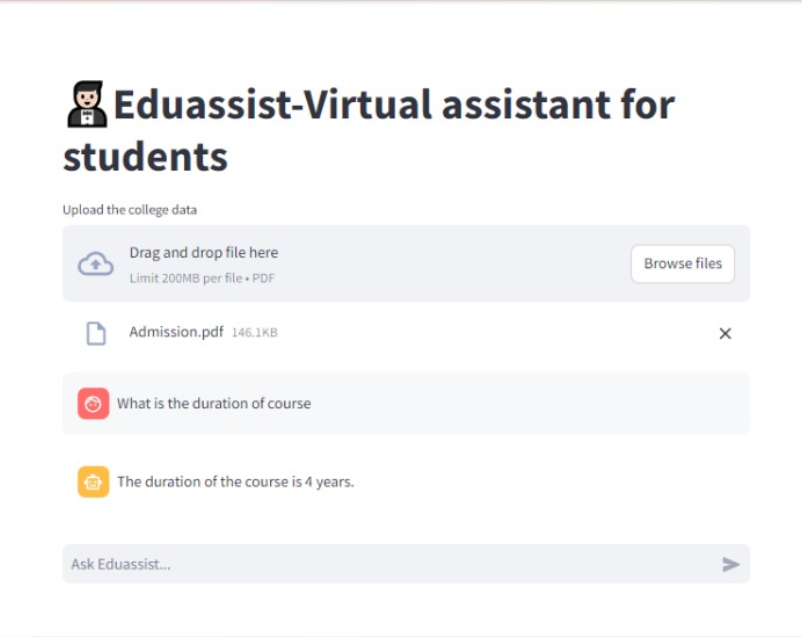Screen dimensions: 802x637
Task: Click the 'Upload the college data' label
Action: pos(129,210)
